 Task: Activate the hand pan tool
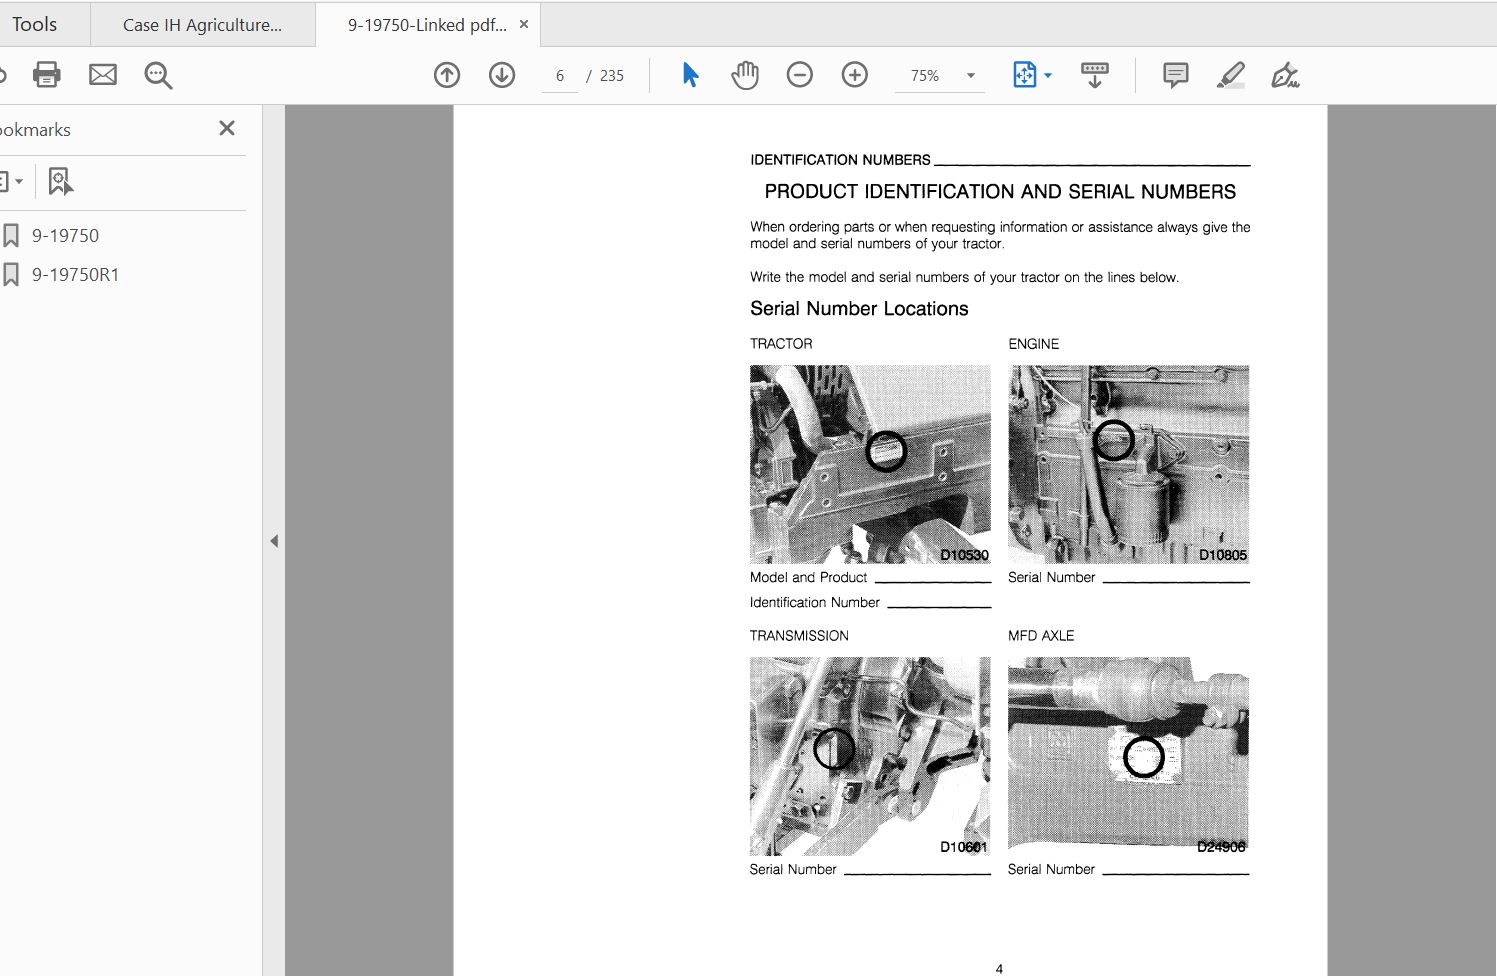745,75
